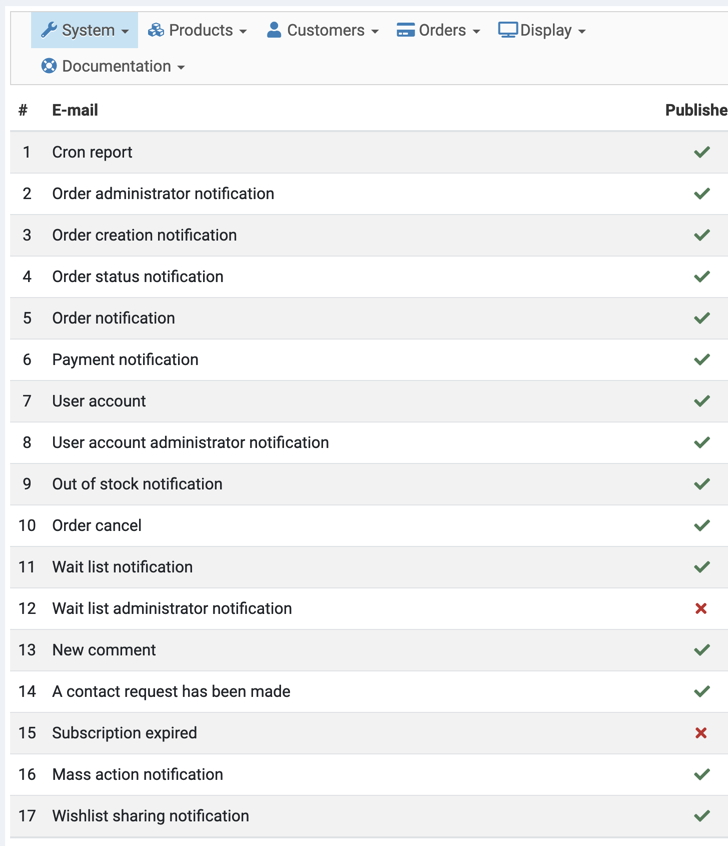
Task: Open the Customers menu
Action: pos(324,30)
